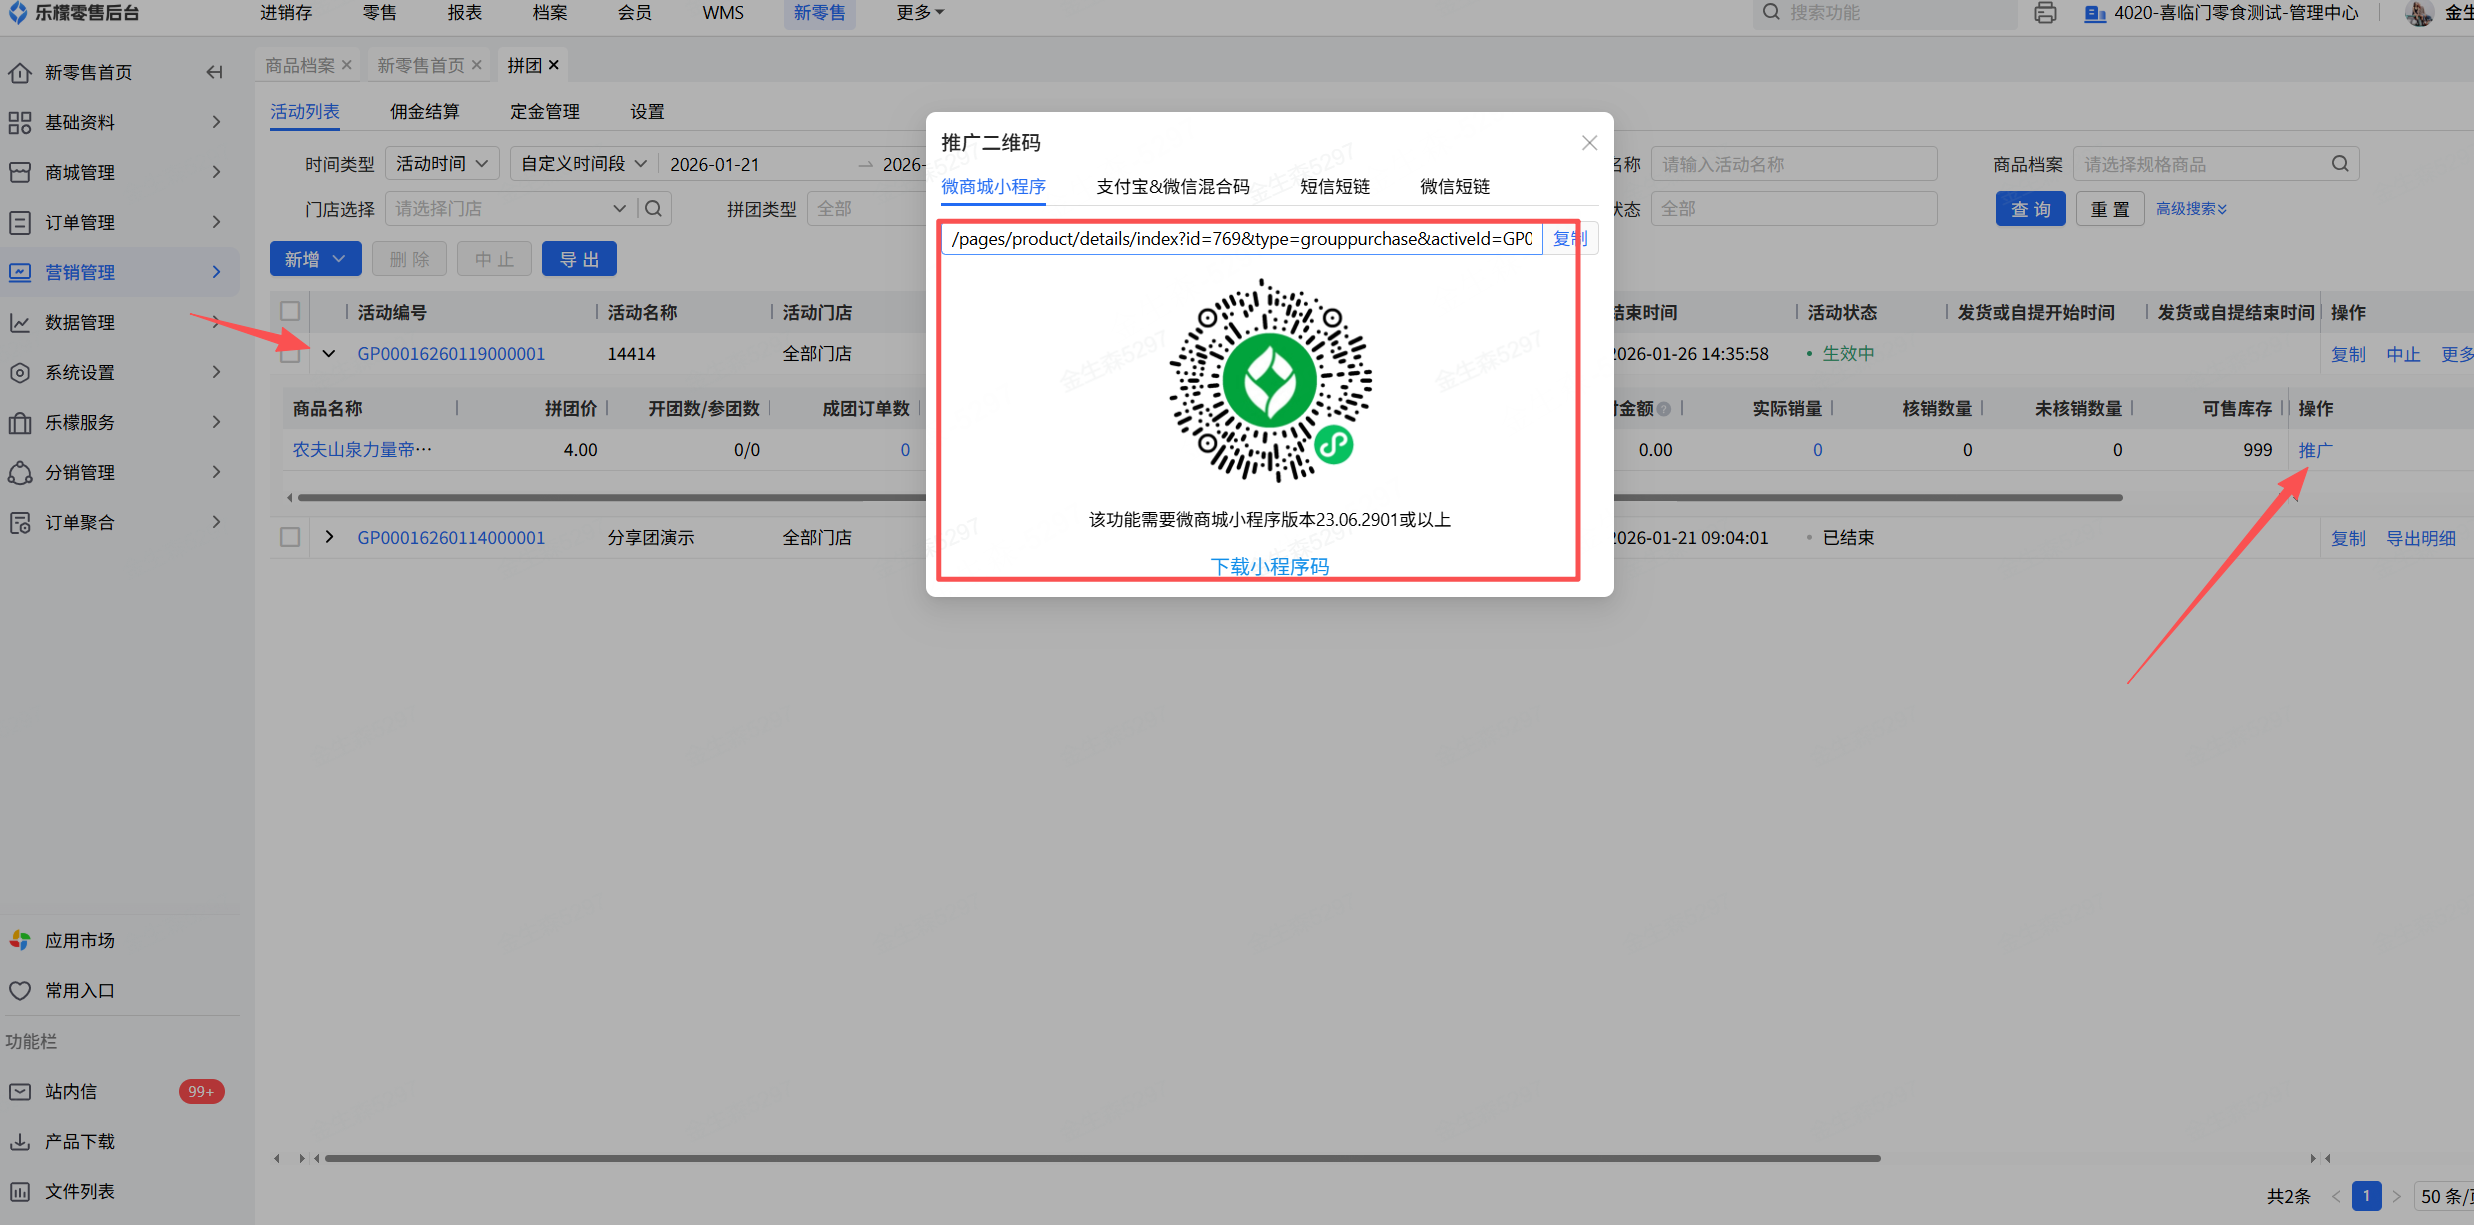
Task: Open the 新增 button dropdown
Action: 339,259
